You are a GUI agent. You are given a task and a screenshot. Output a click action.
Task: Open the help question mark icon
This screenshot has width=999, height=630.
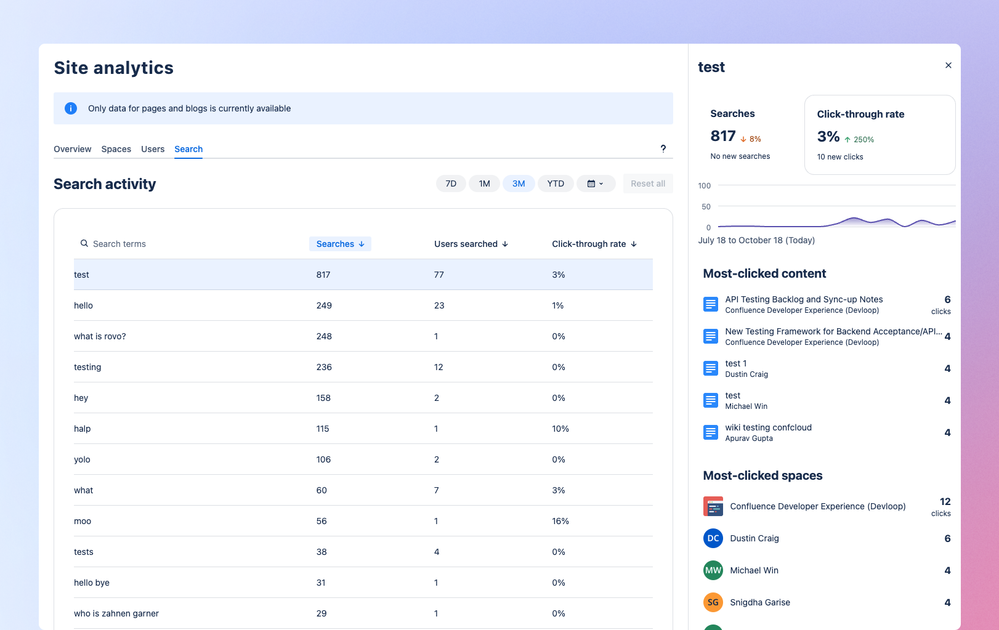[x=662, y=148]
